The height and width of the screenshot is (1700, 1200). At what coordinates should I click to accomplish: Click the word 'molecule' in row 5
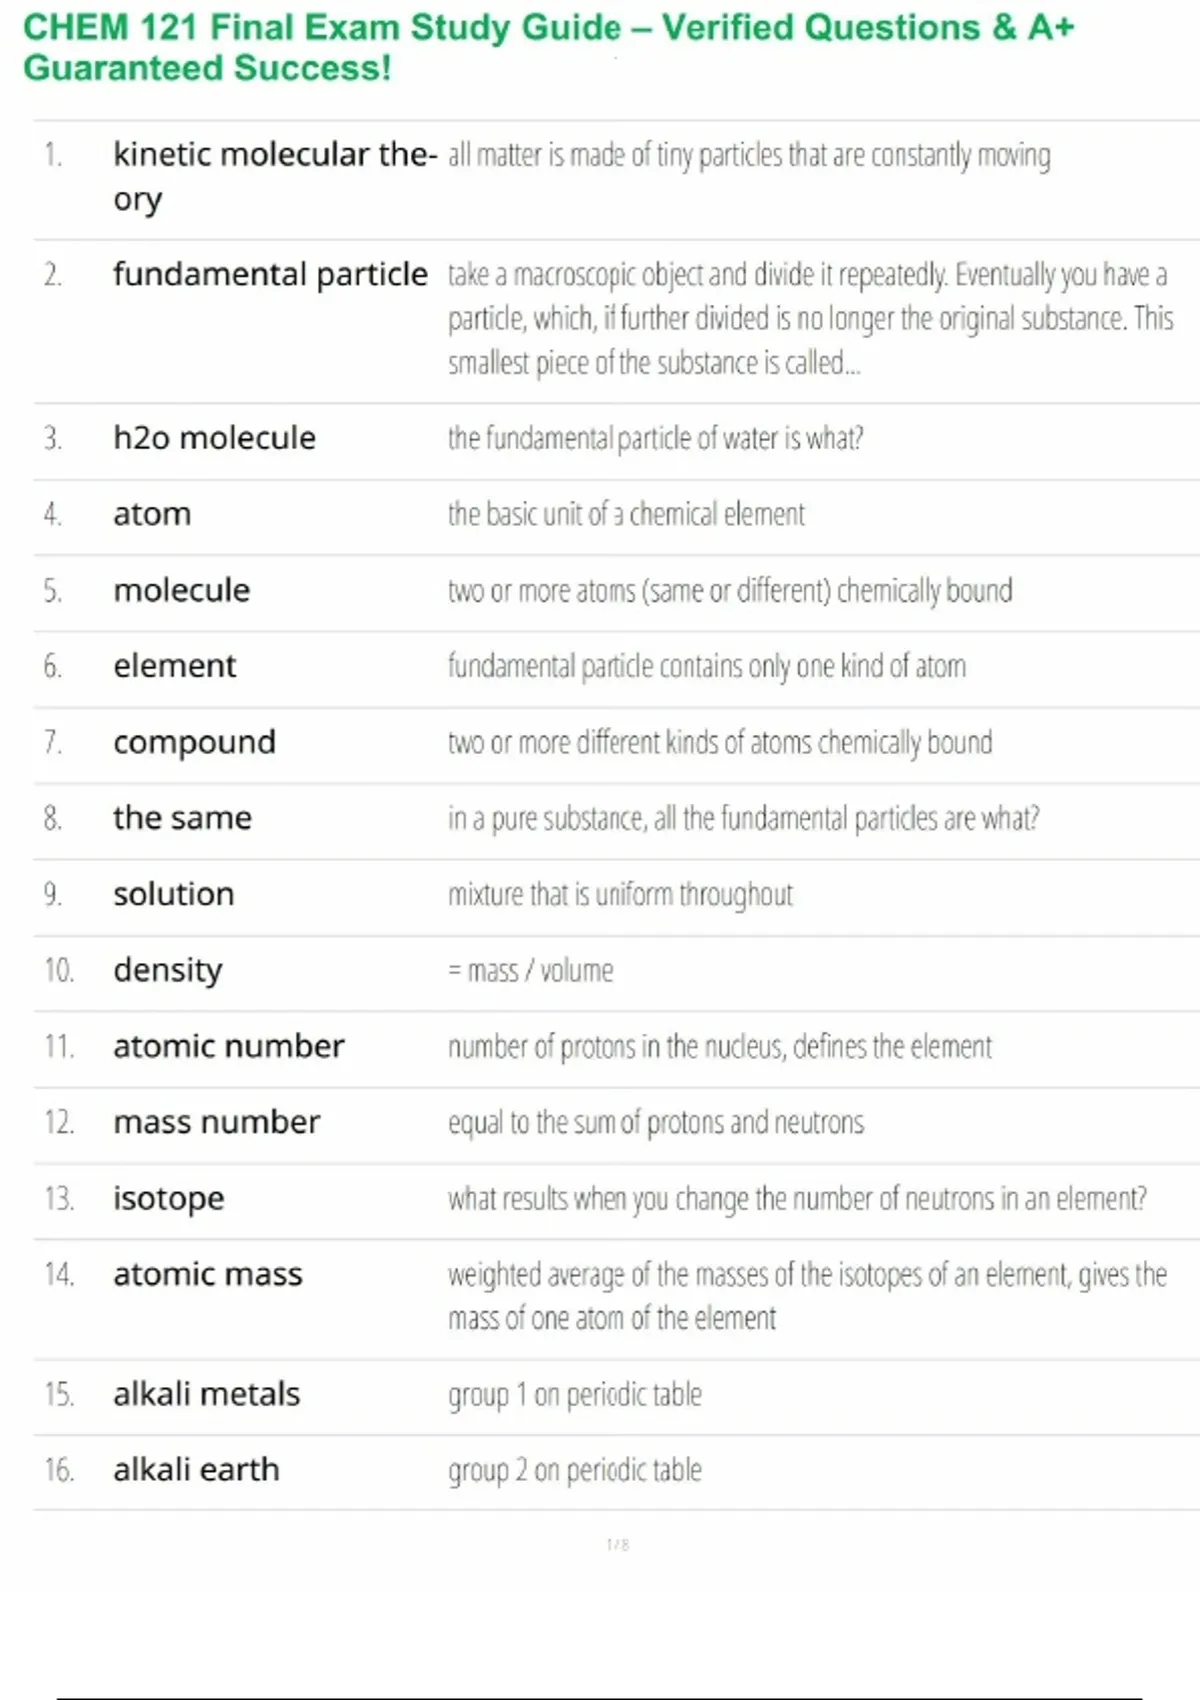pyautogui.click(x=181, y=590)
